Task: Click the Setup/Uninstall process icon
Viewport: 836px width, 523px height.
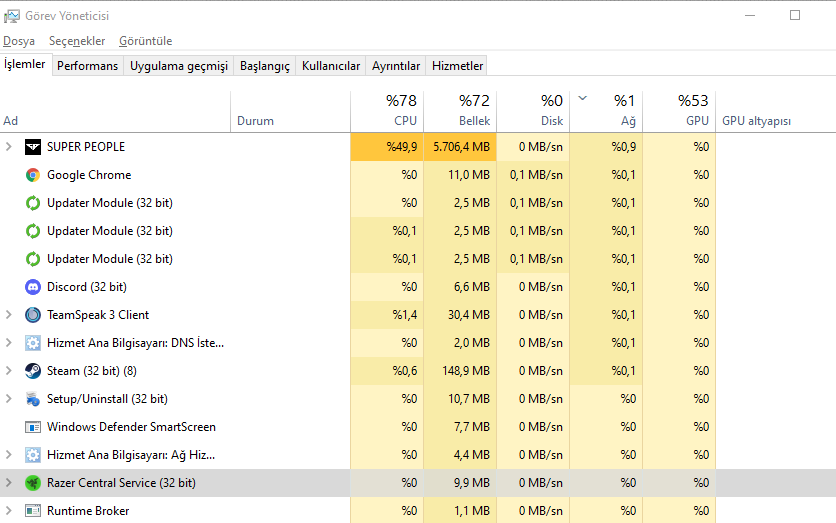Action: (33, 399)
